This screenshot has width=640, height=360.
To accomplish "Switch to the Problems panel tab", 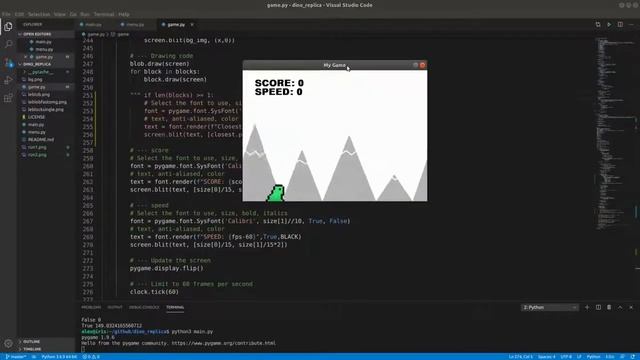I will 91,307.
